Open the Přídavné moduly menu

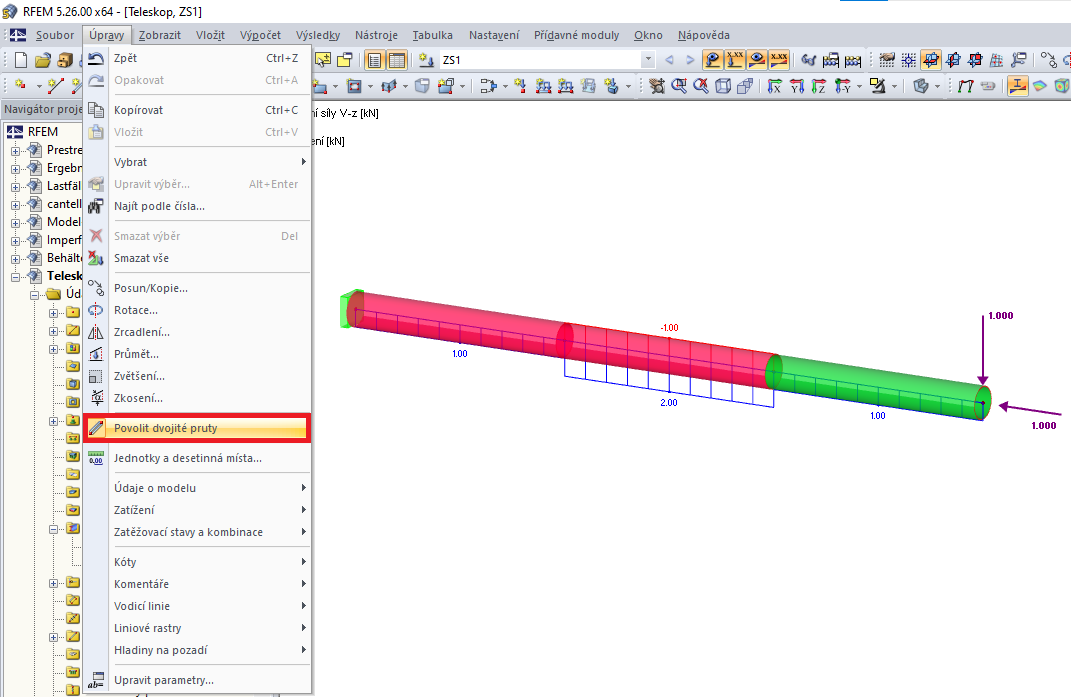[576, 35]
